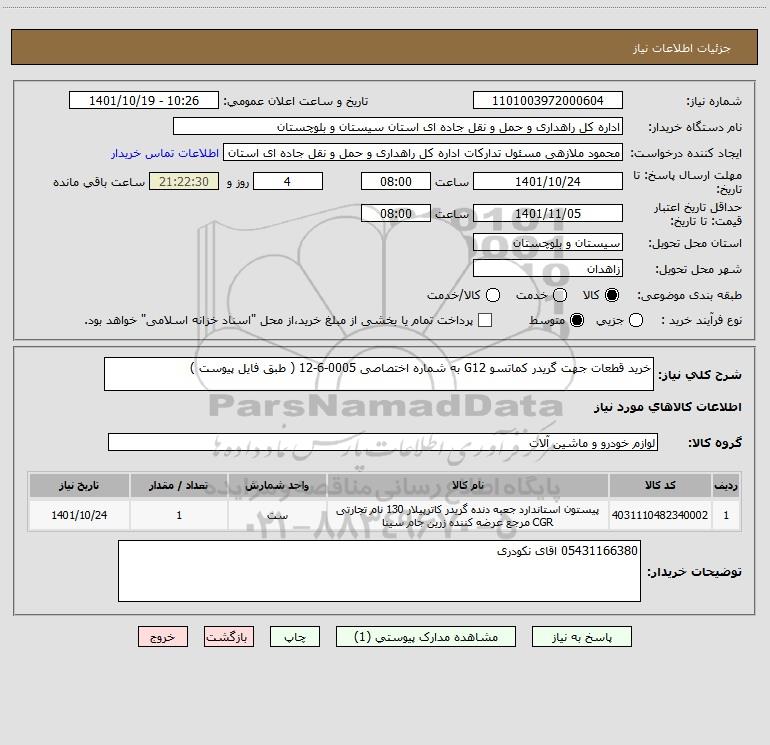Click the چاپ print button
This screenshot has height=745, width=770.
(x=295, y=637)
